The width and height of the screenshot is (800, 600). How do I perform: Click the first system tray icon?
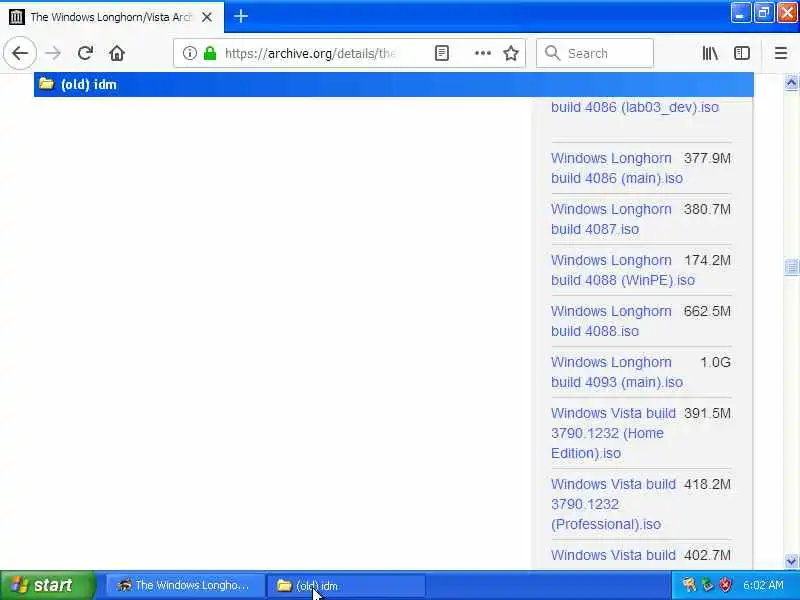[689, 585]
